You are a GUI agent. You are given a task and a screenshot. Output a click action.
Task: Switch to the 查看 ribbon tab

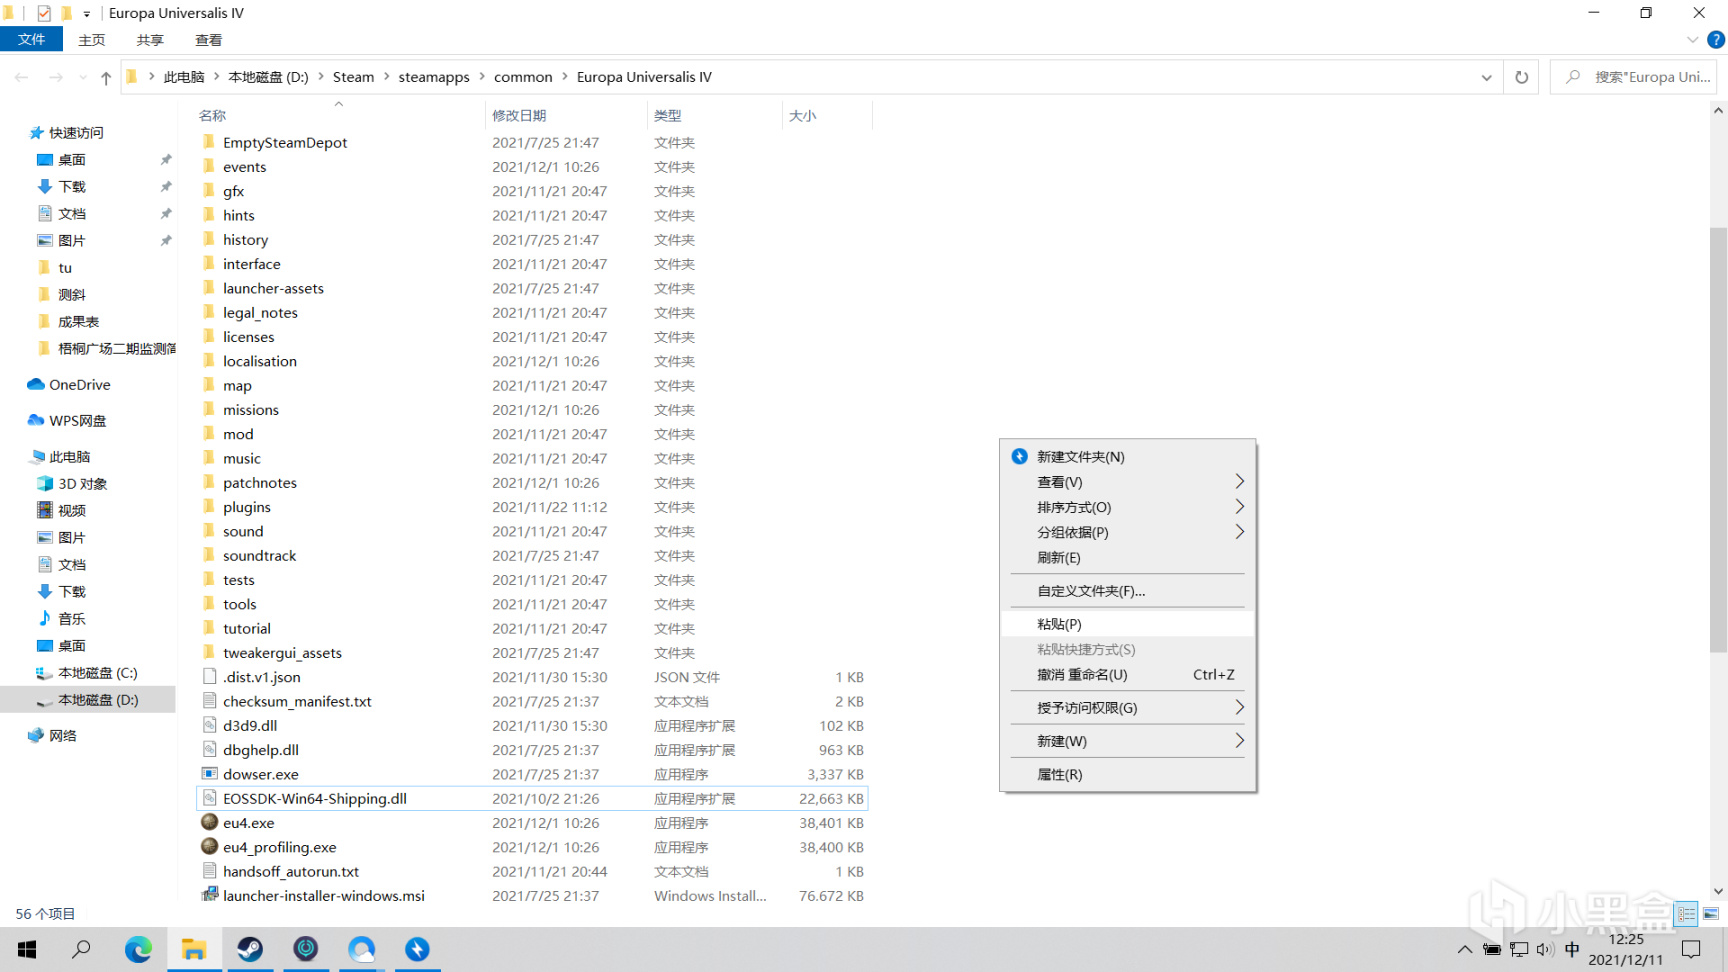[208, 40]
